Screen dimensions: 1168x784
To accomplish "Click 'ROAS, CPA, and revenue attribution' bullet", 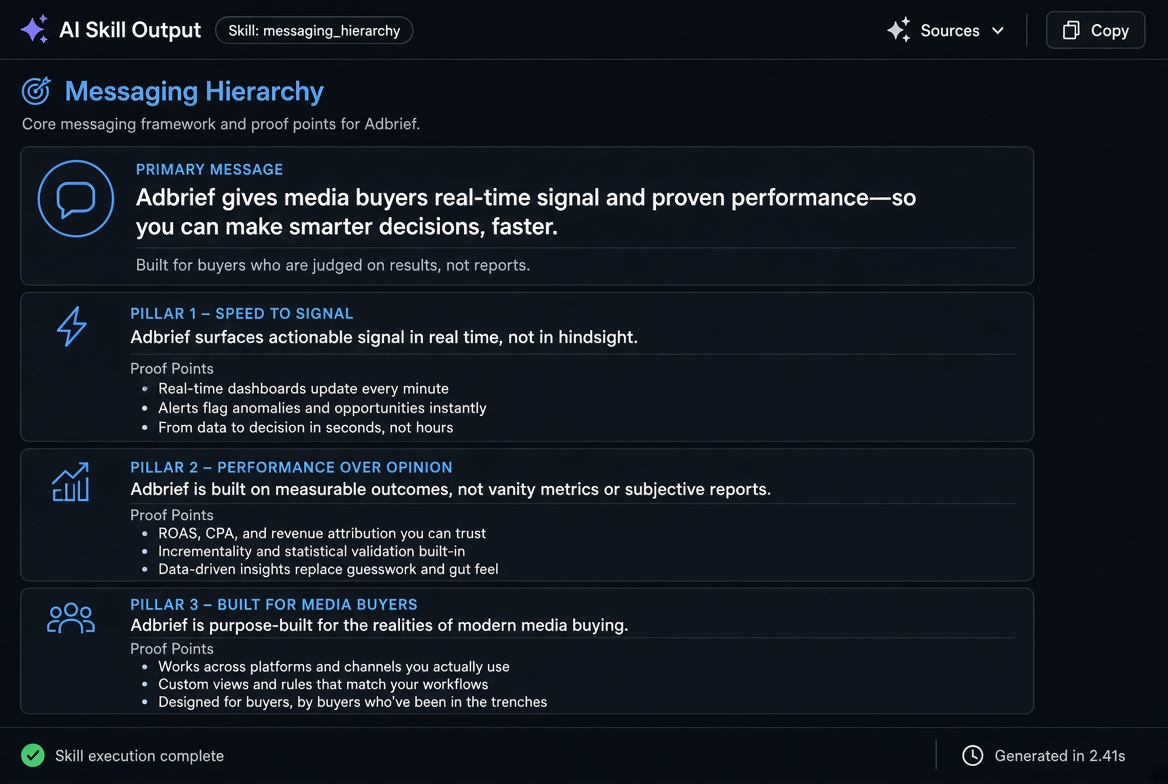I will [322, 534].
